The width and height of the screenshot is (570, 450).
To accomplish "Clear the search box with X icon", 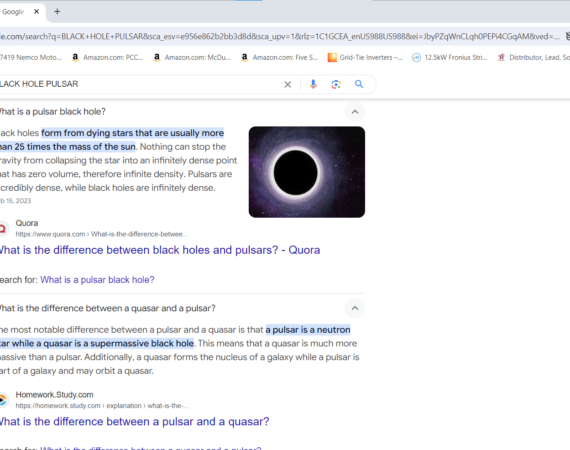I will coord(287,84).
